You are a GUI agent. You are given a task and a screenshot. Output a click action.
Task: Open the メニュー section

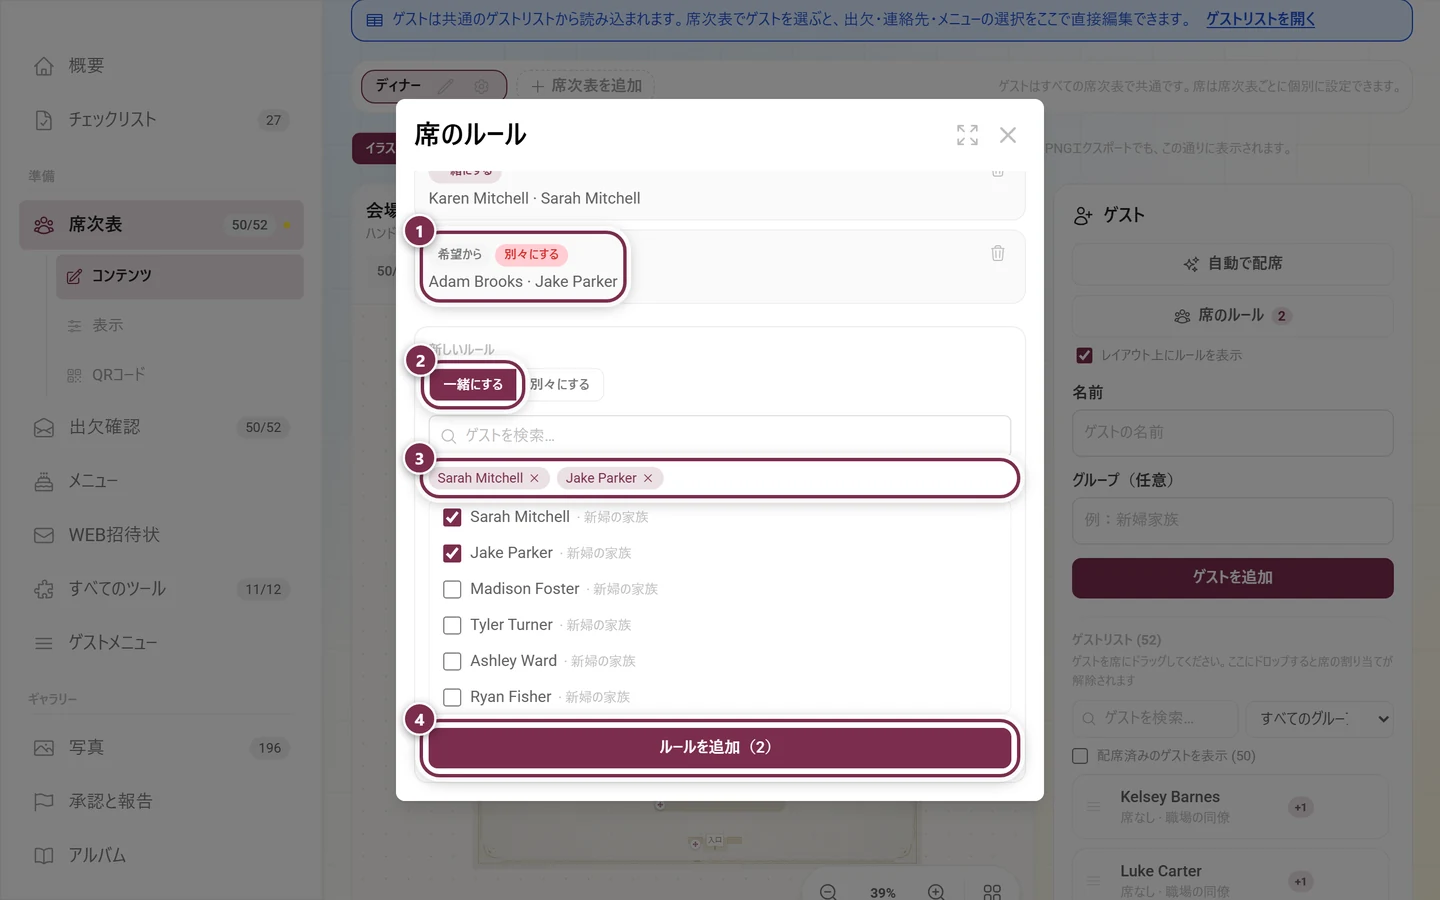coord(161,481)
